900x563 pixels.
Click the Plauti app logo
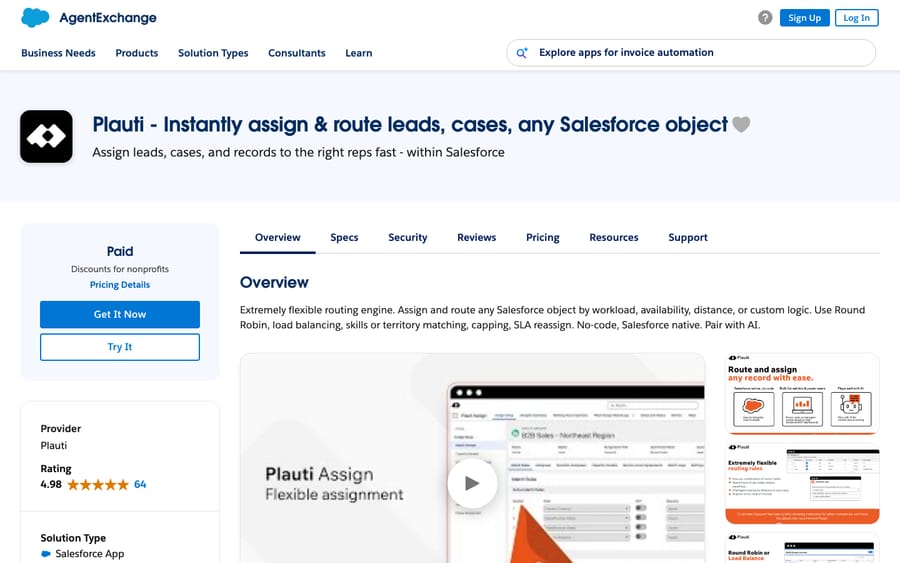[46, 137]
